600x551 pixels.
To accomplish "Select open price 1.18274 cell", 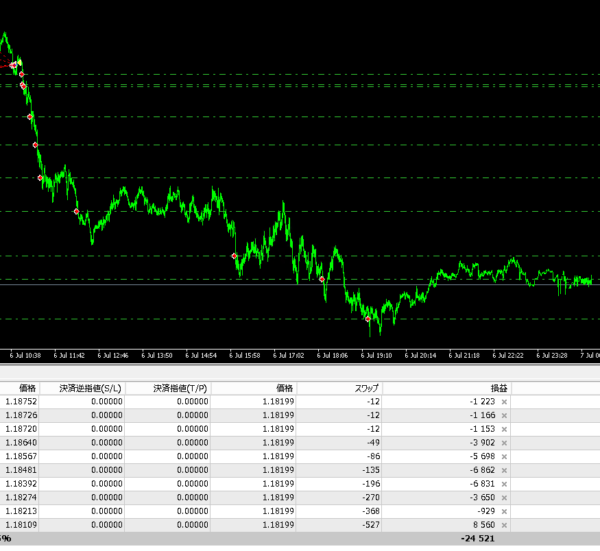I will pyautogui.click(x=19, y=497).
